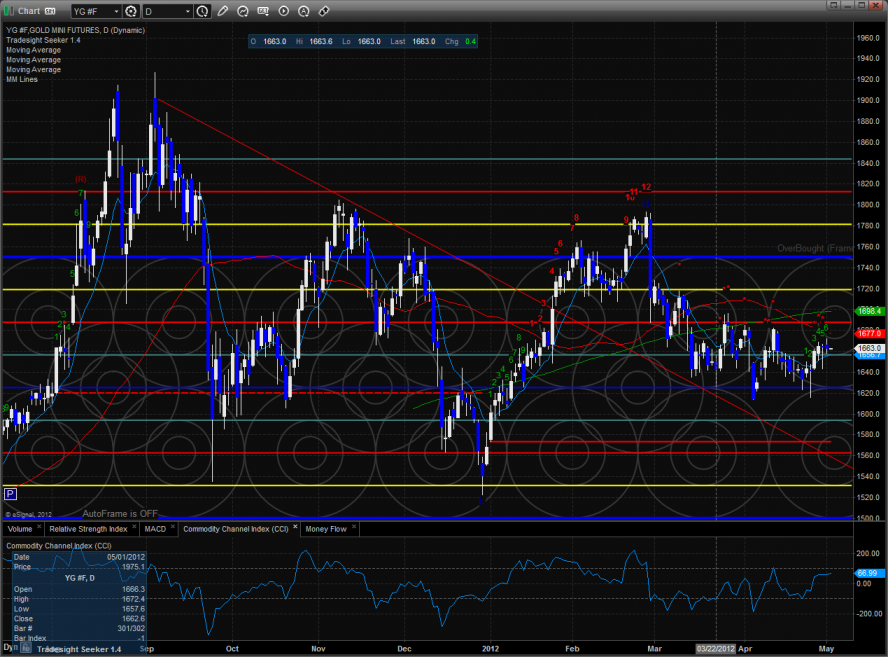Select the MACD study tab
Viewport: 888px width, 657px height.
[x=155, y=528]
